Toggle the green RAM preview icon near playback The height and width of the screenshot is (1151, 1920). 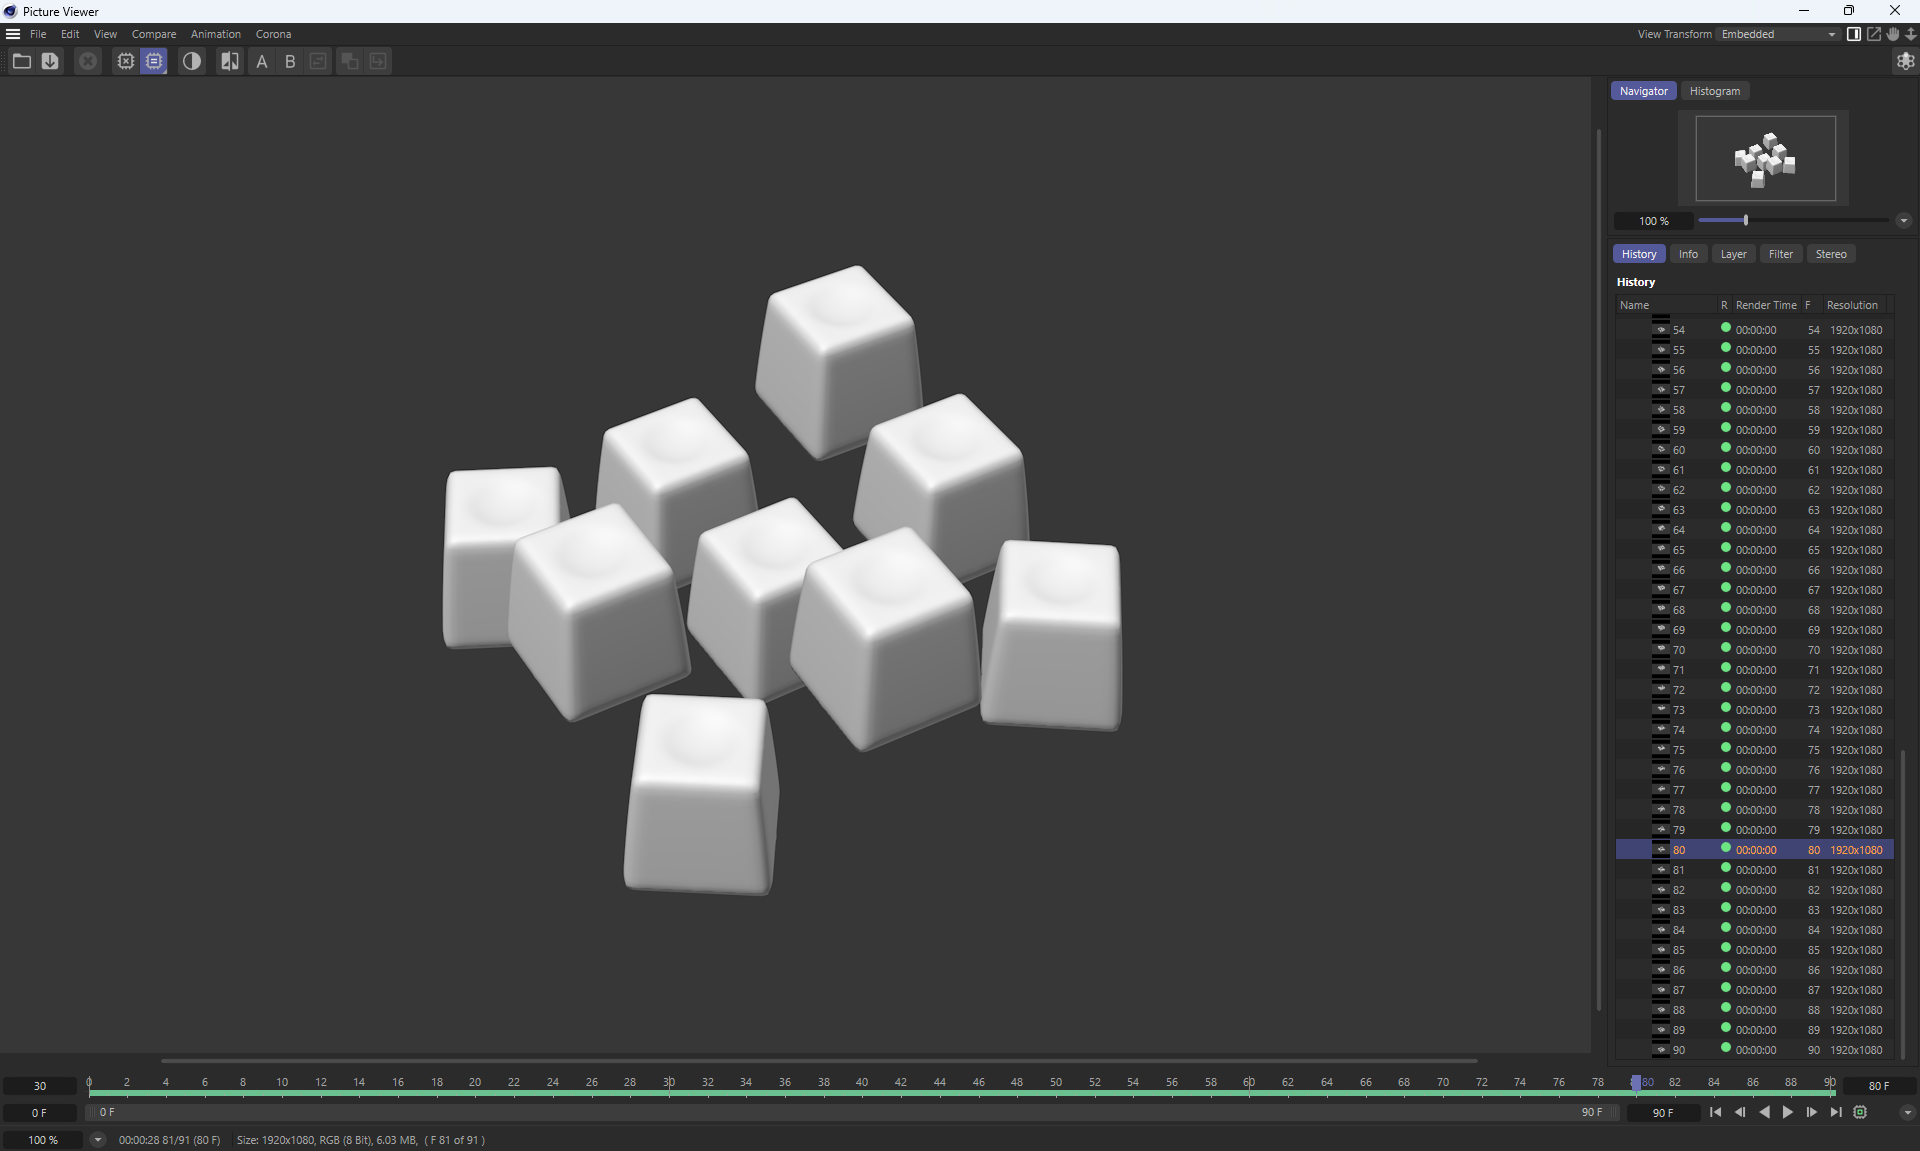(1860, 1113)
